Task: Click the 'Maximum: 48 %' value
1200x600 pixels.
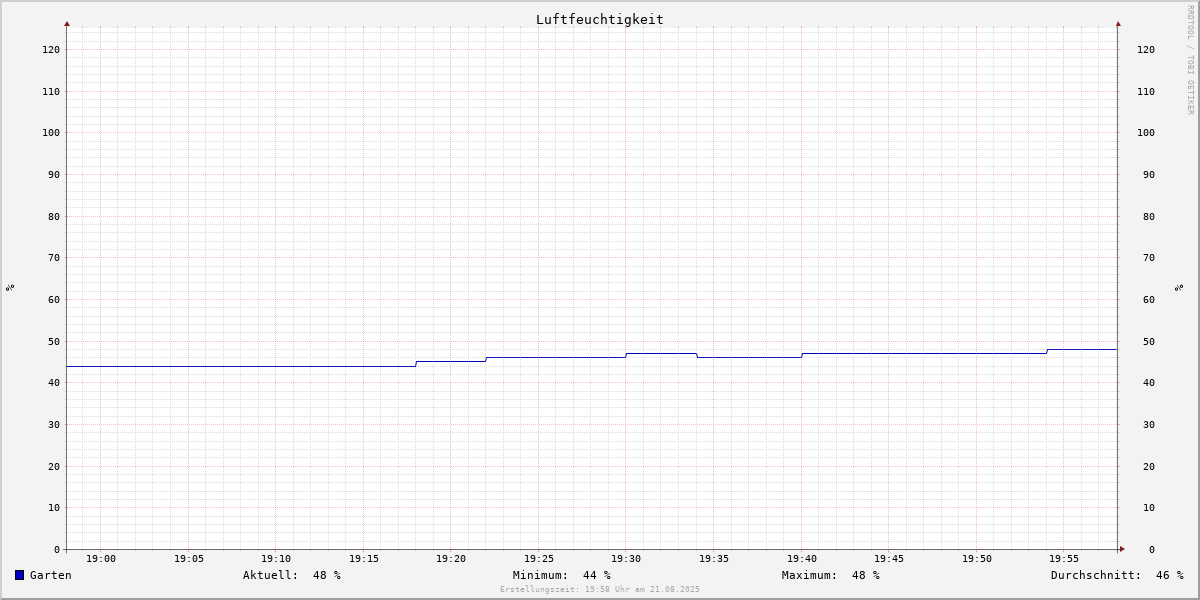Action: (x=831, y=575)
